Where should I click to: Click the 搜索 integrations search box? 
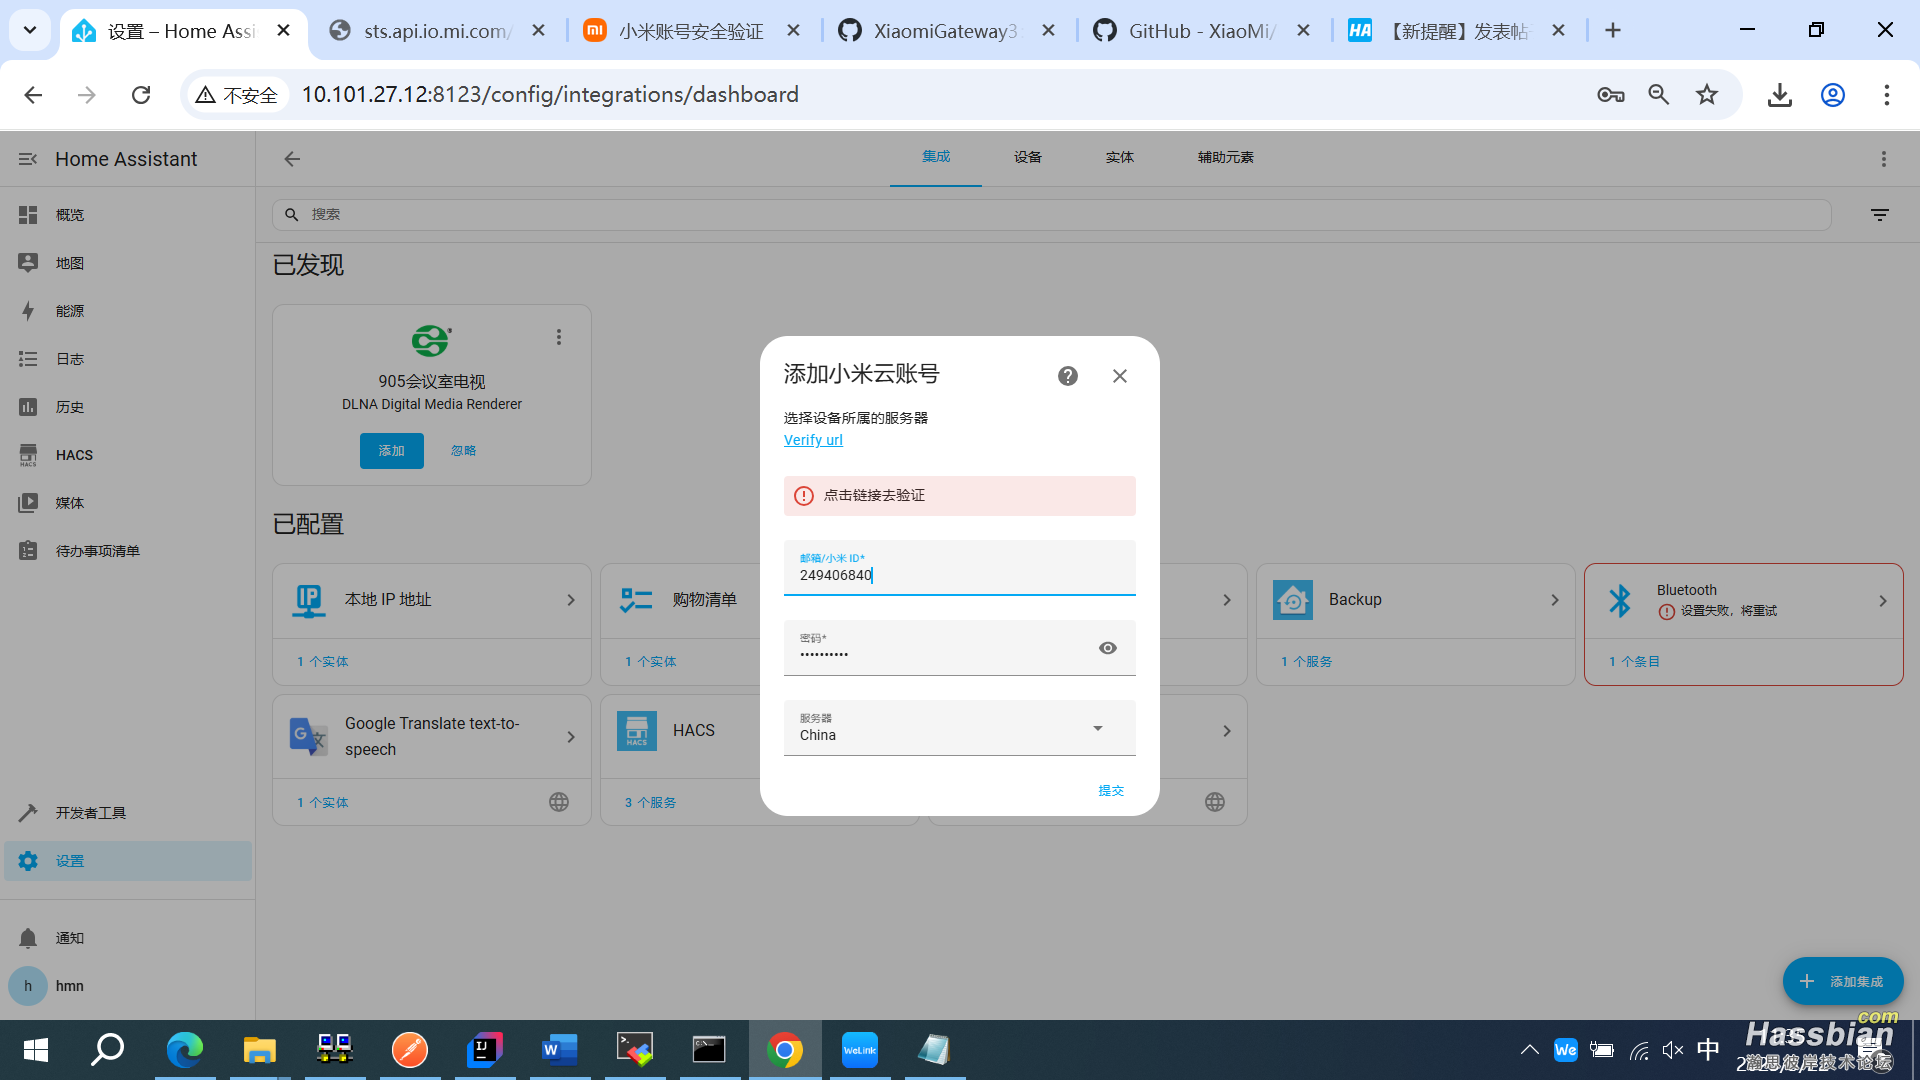pos(1052,215)
